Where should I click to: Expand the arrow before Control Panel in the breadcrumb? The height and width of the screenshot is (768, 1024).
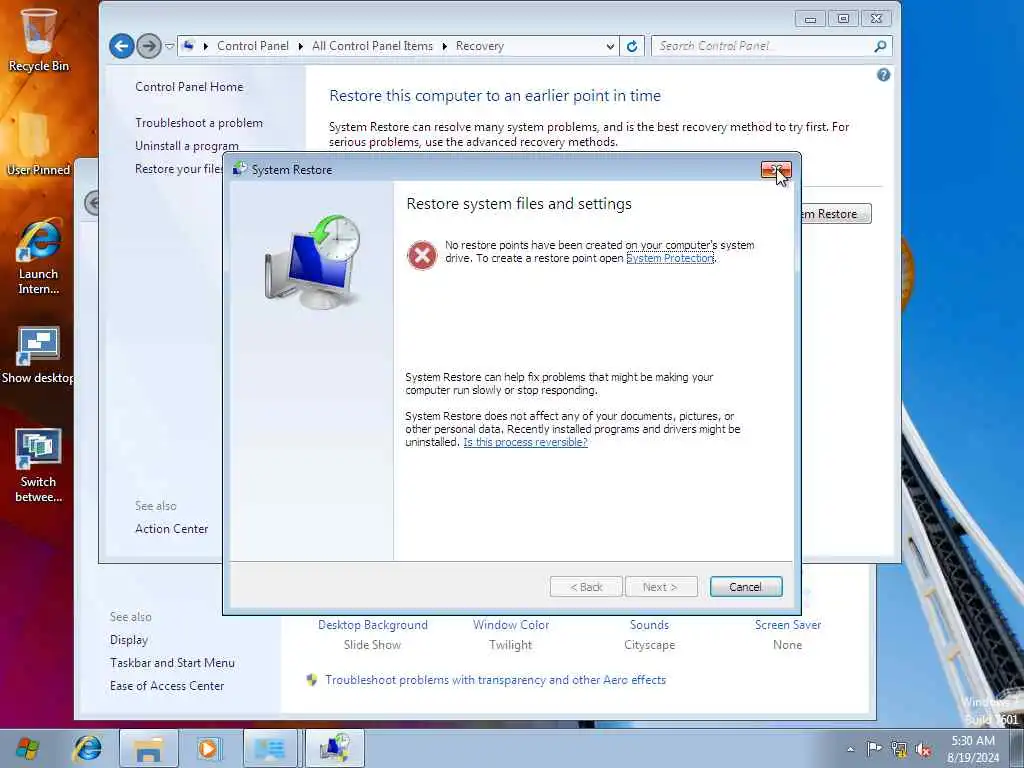click(x=206, y=46)
